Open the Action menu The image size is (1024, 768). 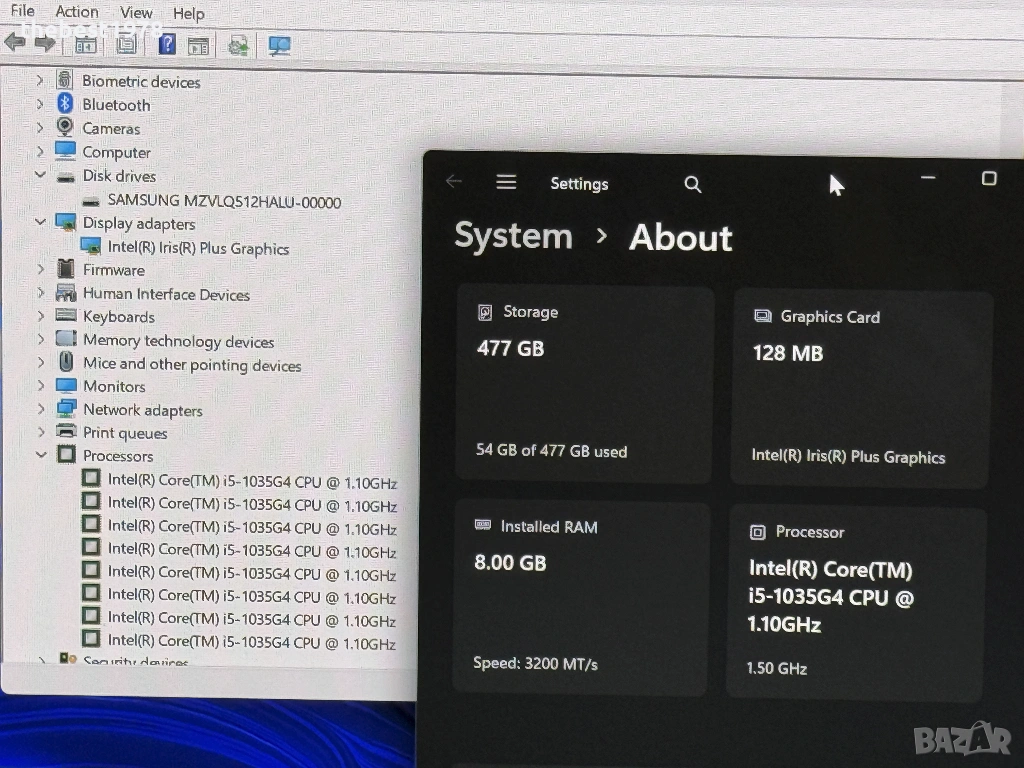coord(77,12)
